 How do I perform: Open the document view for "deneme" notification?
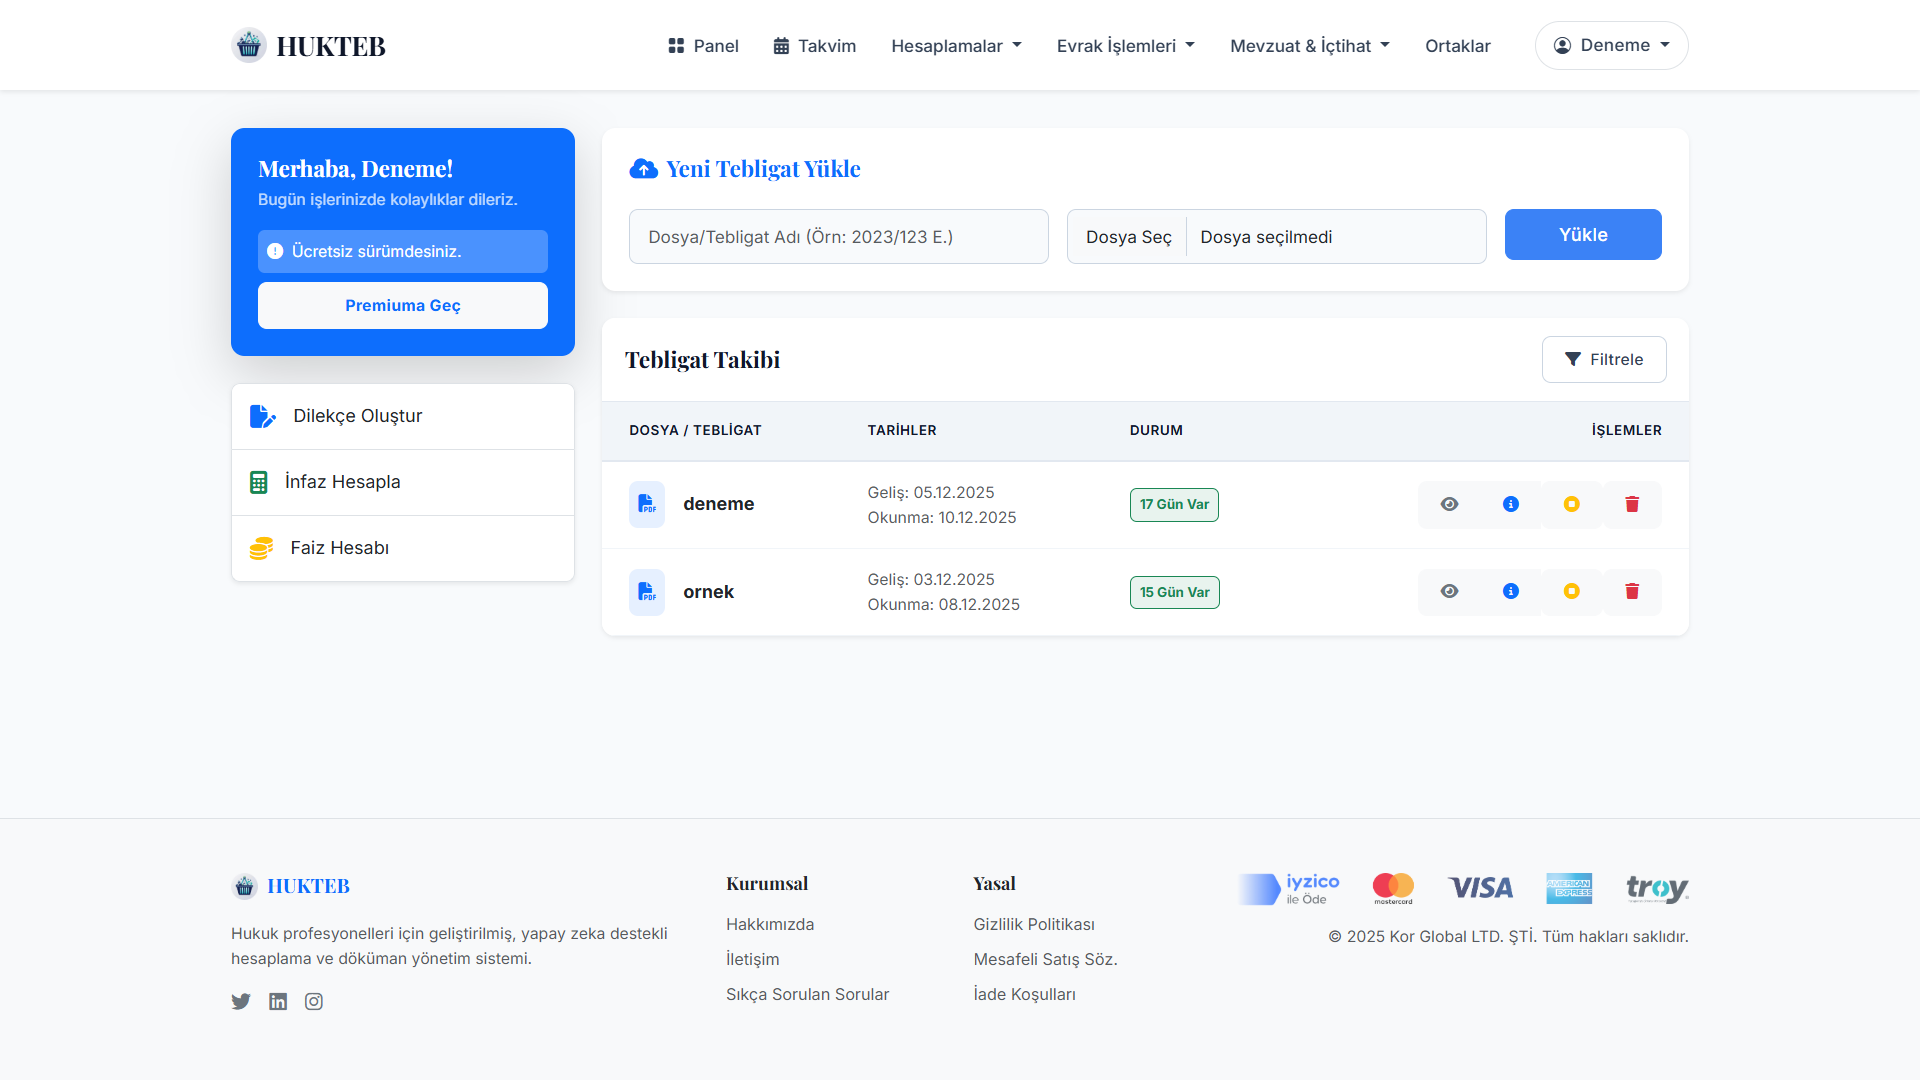point(1449,504)
